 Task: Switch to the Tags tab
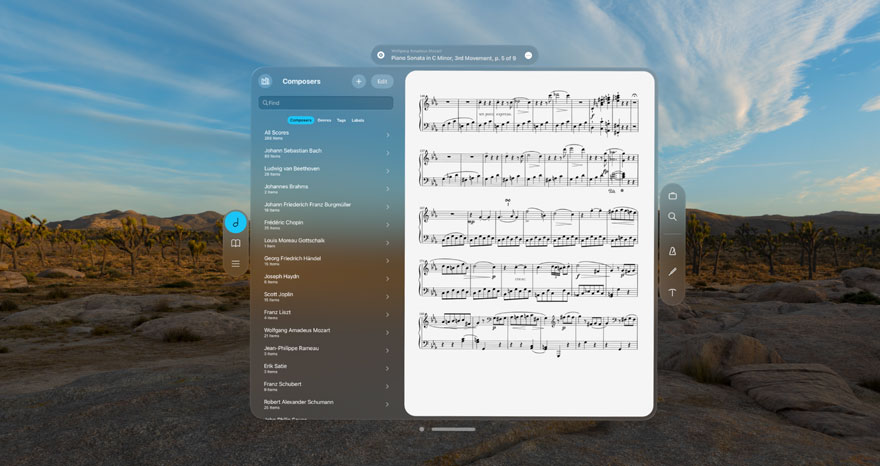coord(341,120)
